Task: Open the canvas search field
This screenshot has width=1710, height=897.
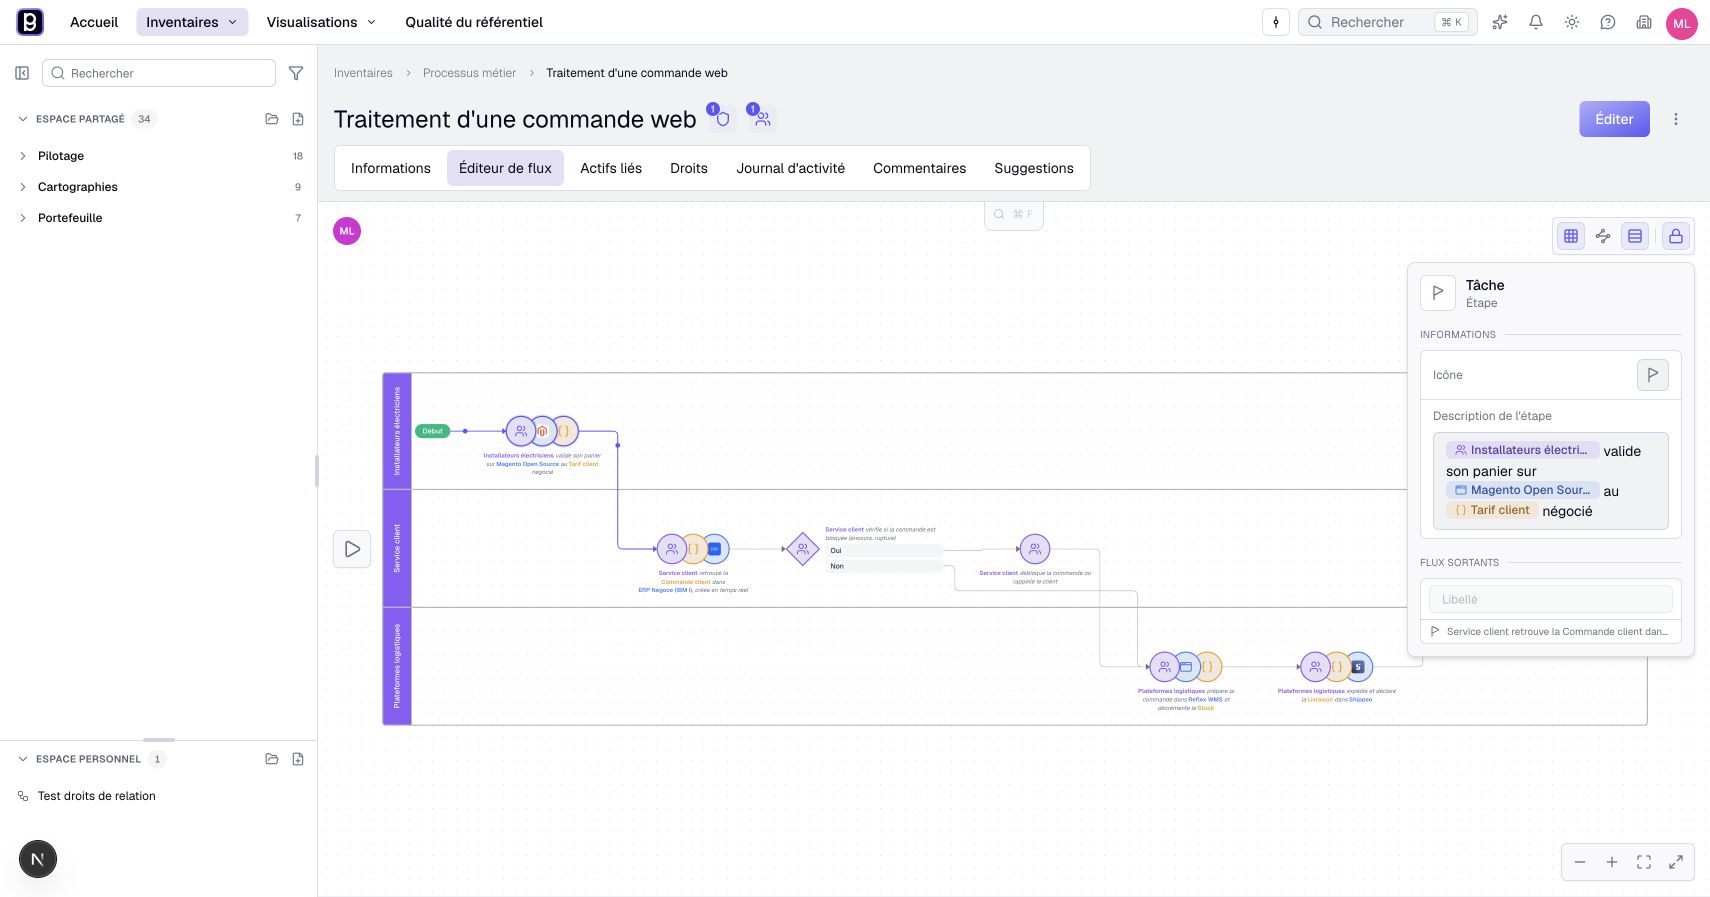Action: pyautogui.click(x=1014, y=214)
